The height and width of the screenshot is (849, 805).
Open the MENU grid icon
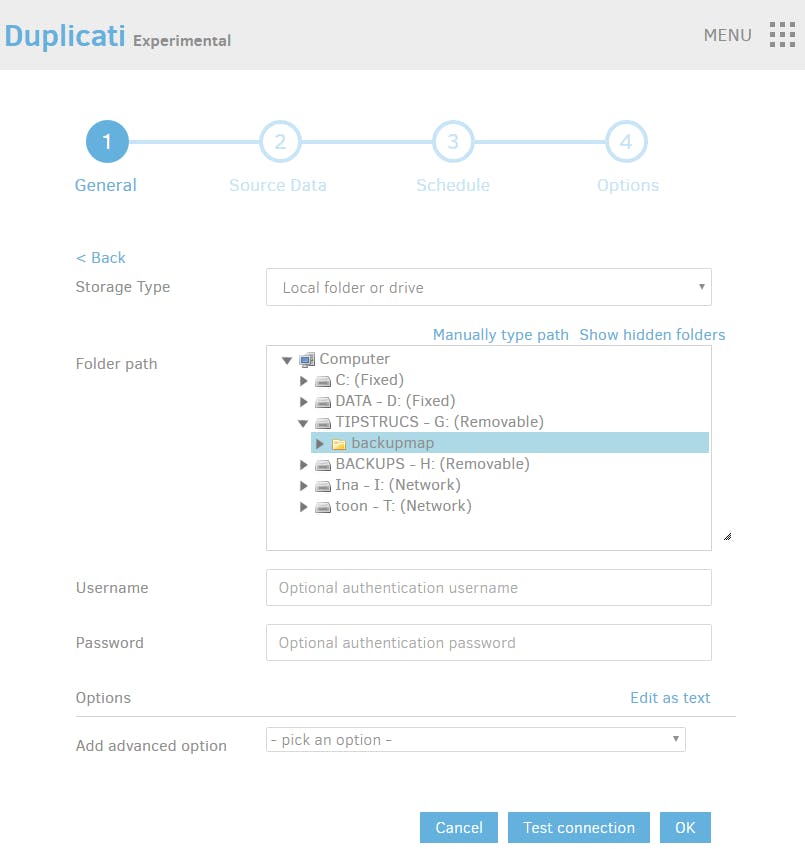782,35
